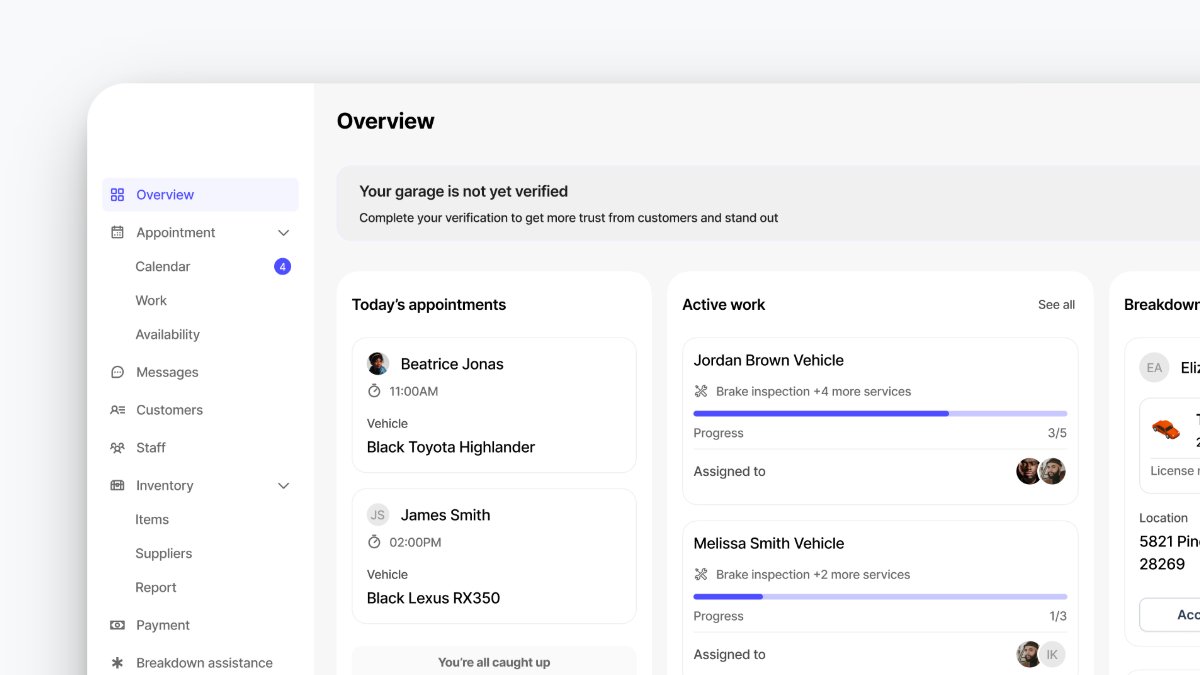1200x675 pixels.
Task: Open the Appointment section
Action: (176, 232)
